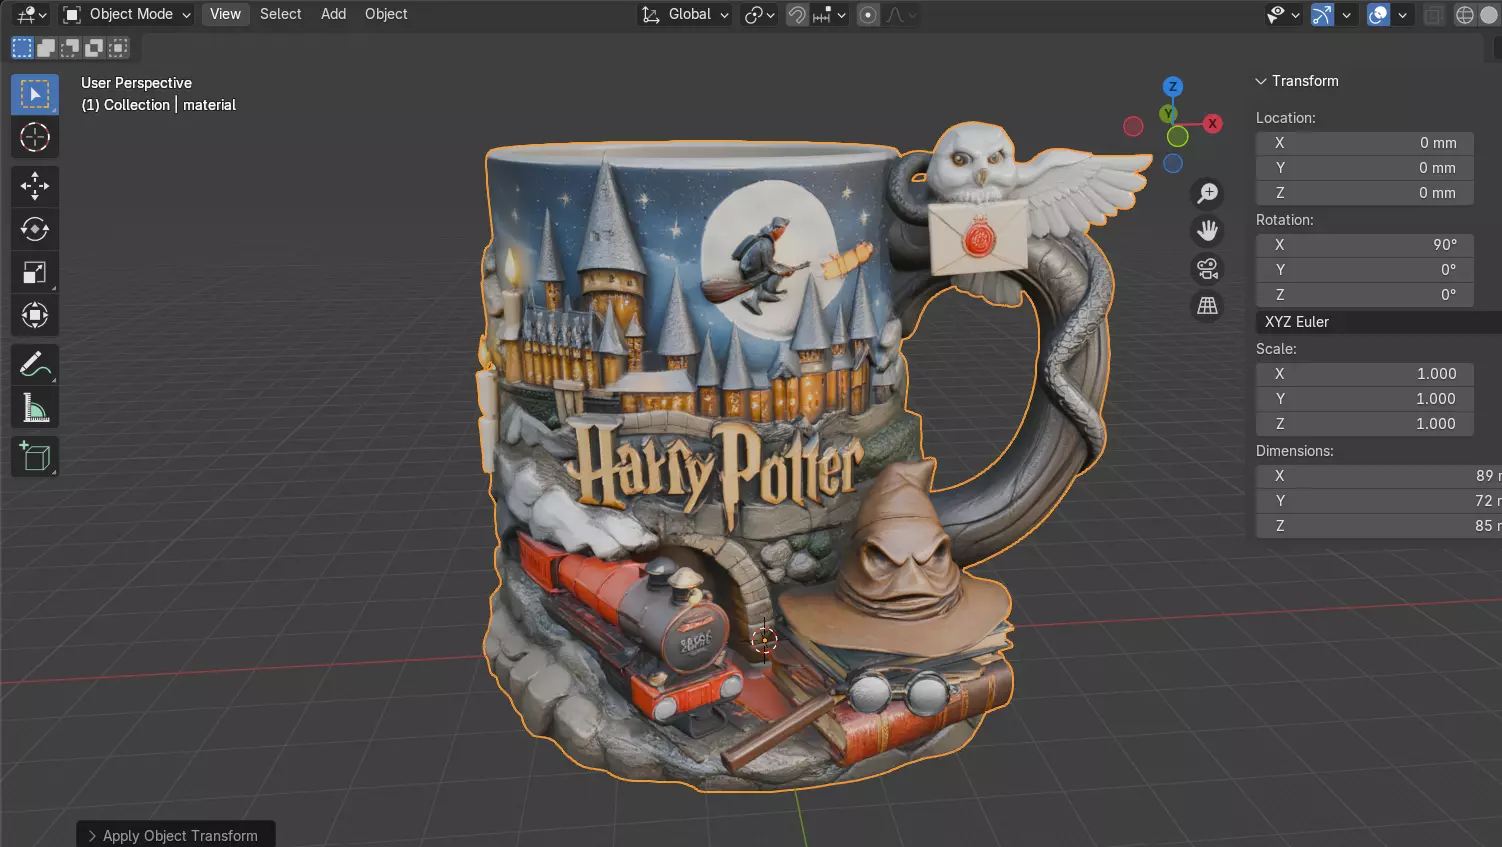Set selection mode to new selection

coord(22,47)
